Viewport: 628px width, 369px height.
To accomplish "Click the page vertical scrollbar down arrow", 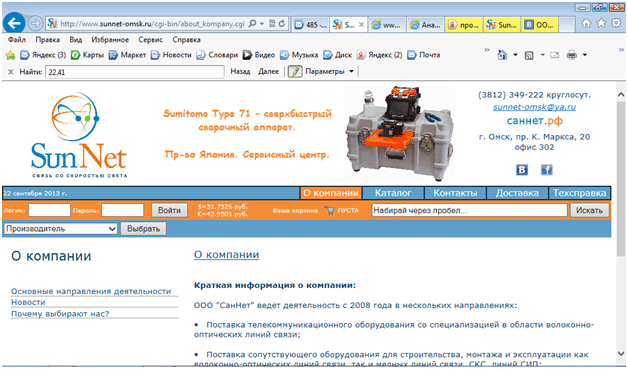I will pyautogui.click(x=621, y=353).
